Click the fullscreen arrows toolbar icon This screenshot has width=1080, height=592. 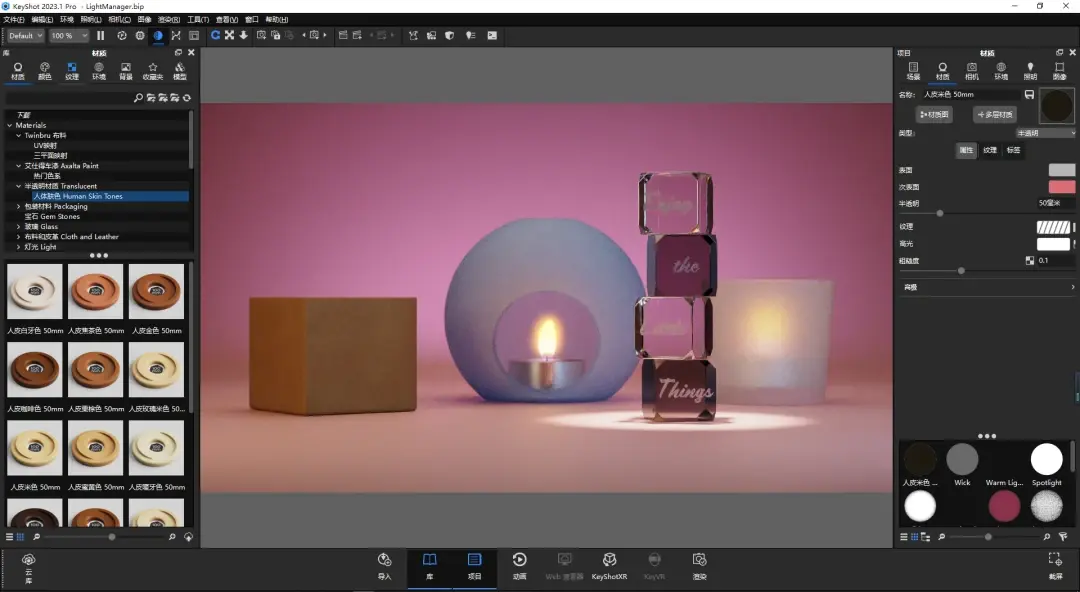click(x=229, y=35)
